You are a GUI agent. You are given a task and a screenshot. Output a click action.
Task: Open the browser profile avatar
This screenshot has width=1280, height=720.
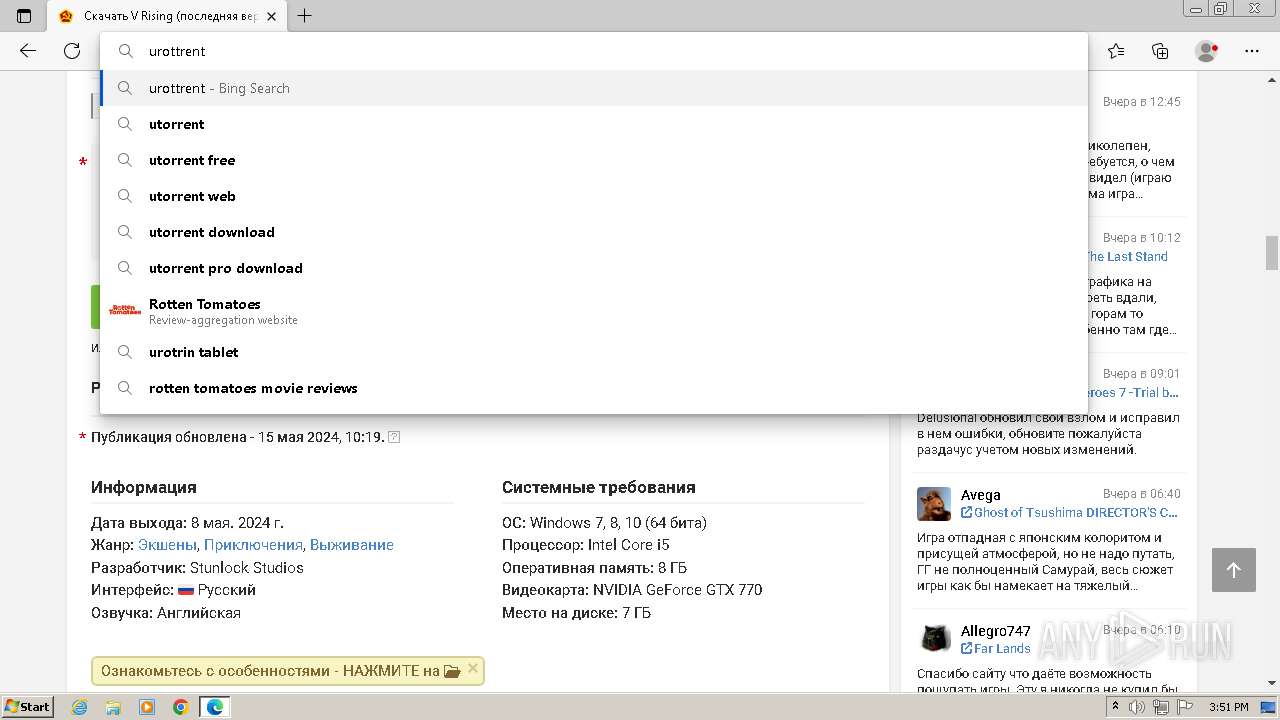1207,51
